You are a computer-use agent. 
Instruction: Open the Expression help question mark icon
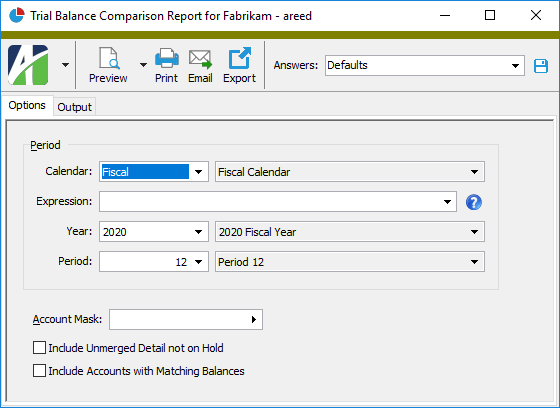pos(474,202)
